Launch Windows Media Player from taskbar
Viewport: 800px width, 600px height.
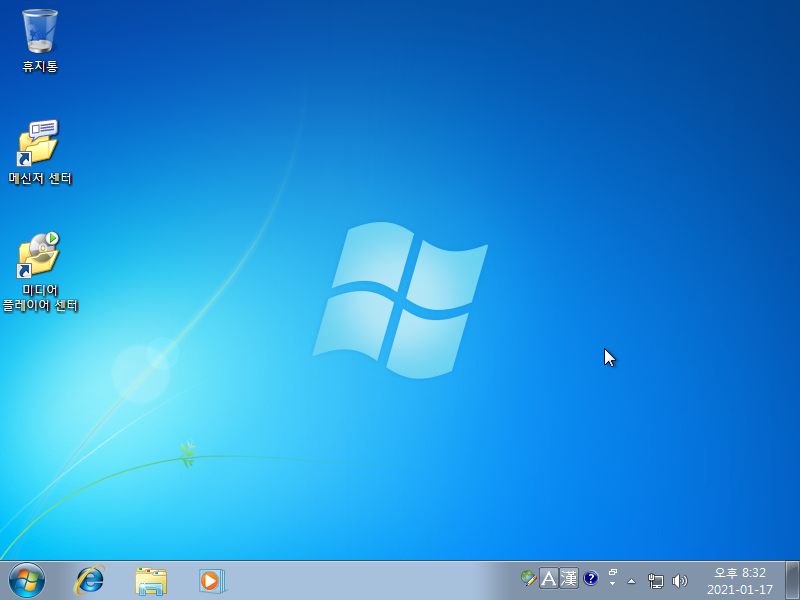click(212, 581)
